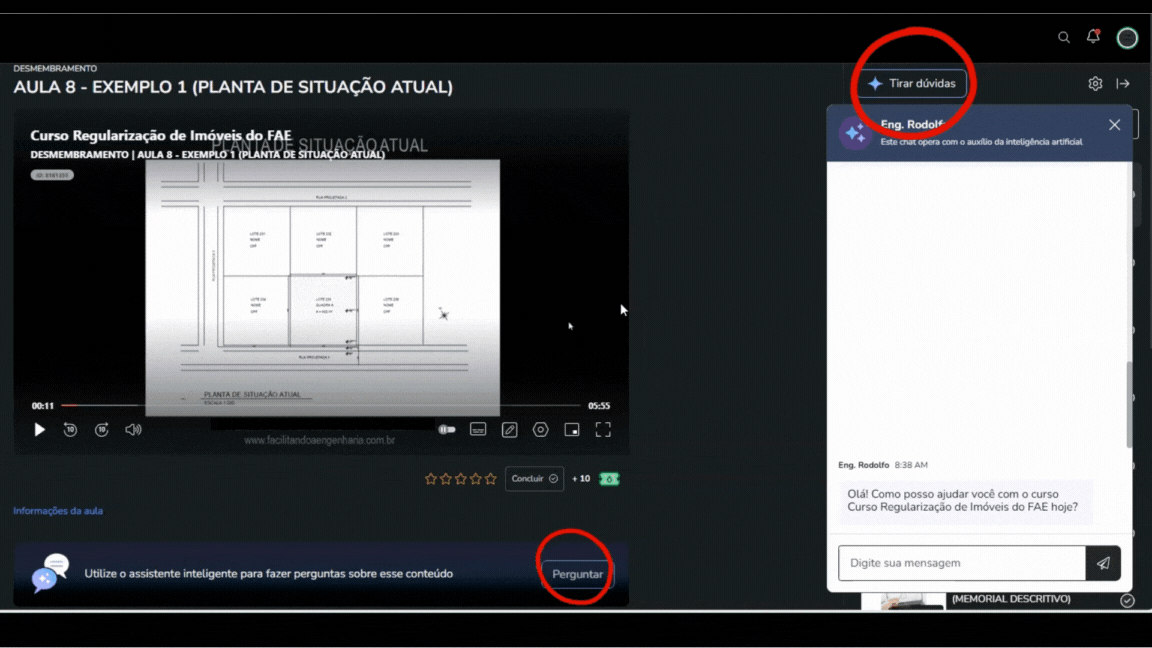This screenshot has height=648, width=1152.
Task: Click the Tirar dúvidas button
Action: [911, 84]
